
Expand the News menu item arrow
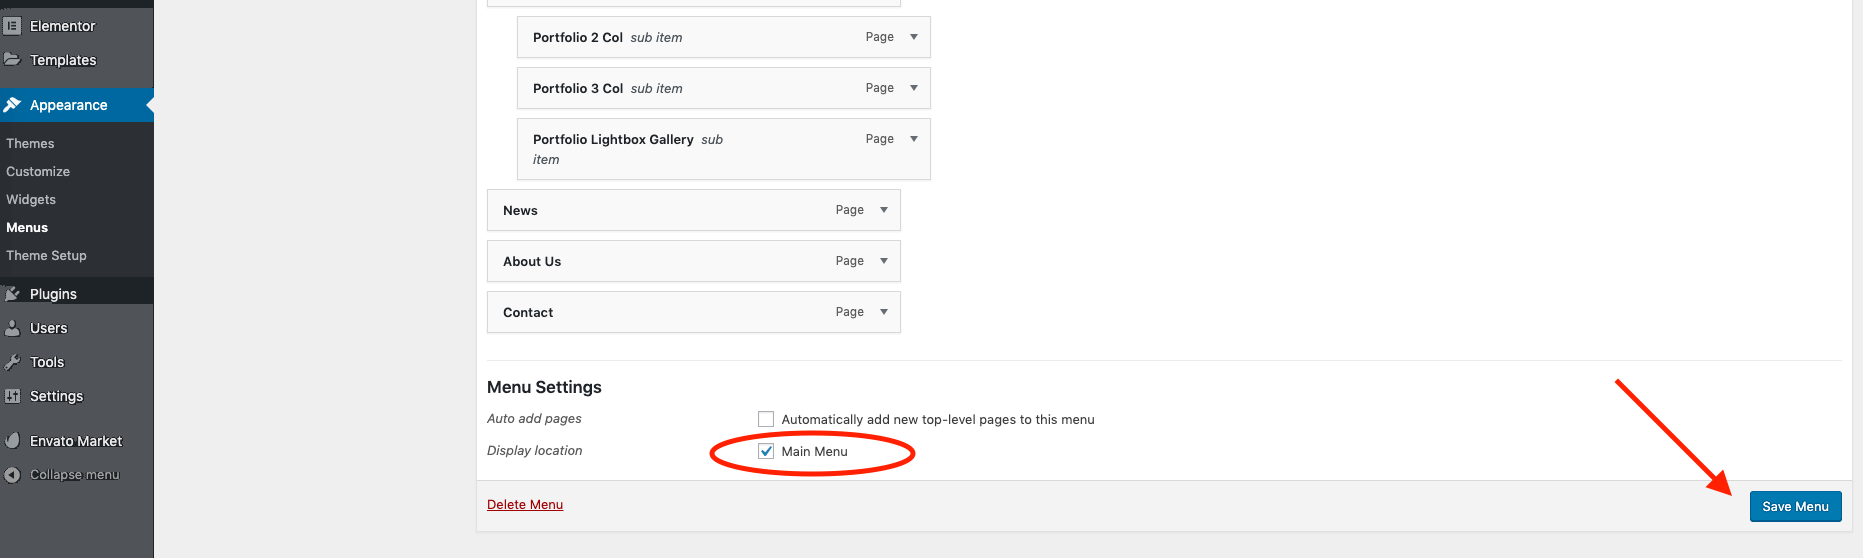click(x=884, y=210)
